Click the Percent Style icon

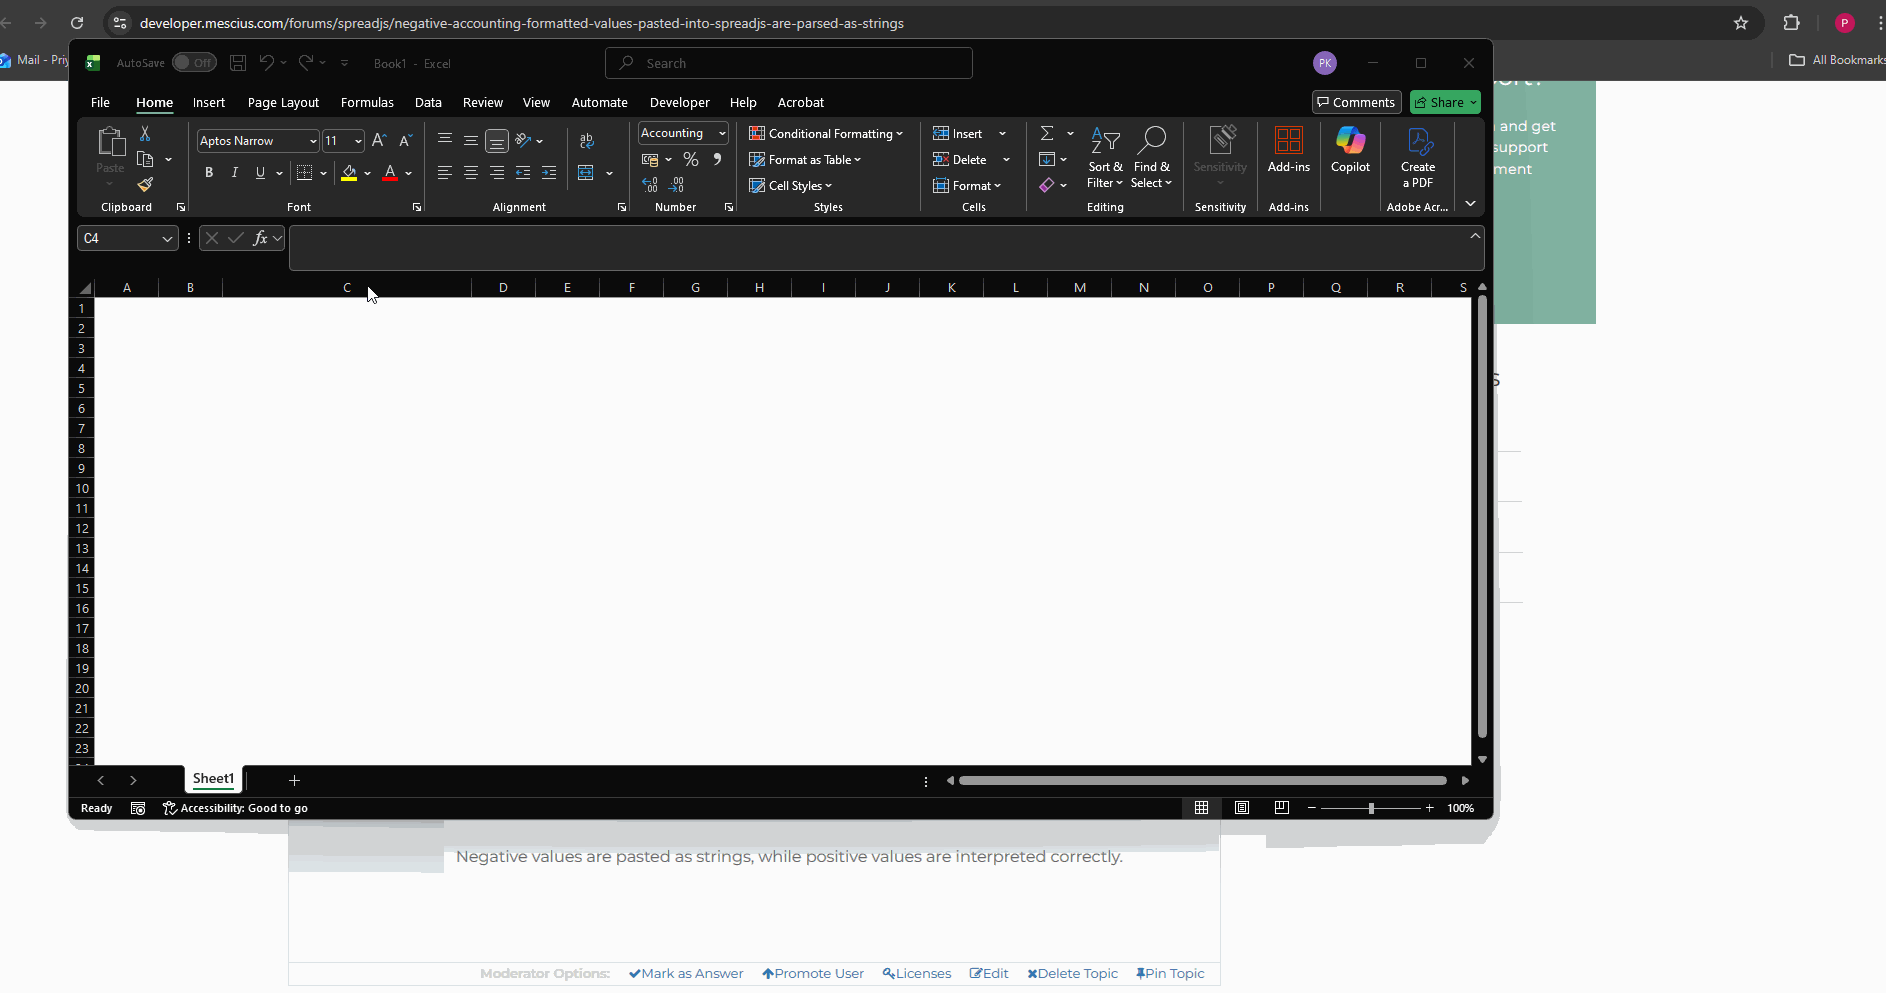(x=691, y=160)
